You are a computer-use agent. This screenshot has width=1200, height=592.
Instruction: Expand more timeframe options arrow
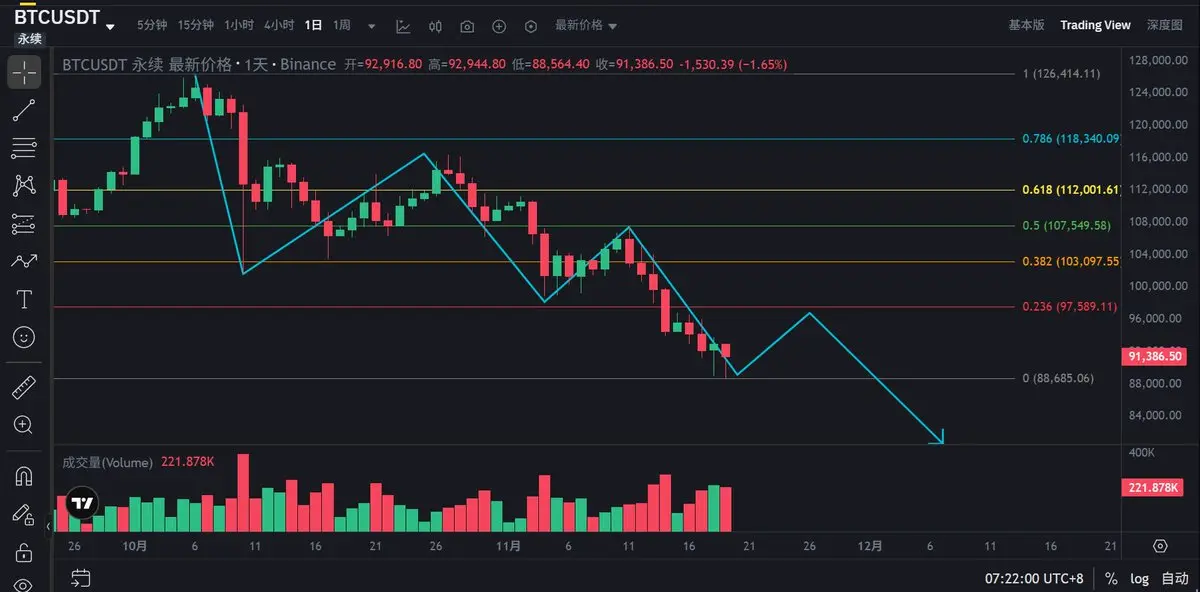(x=372, y=26)
